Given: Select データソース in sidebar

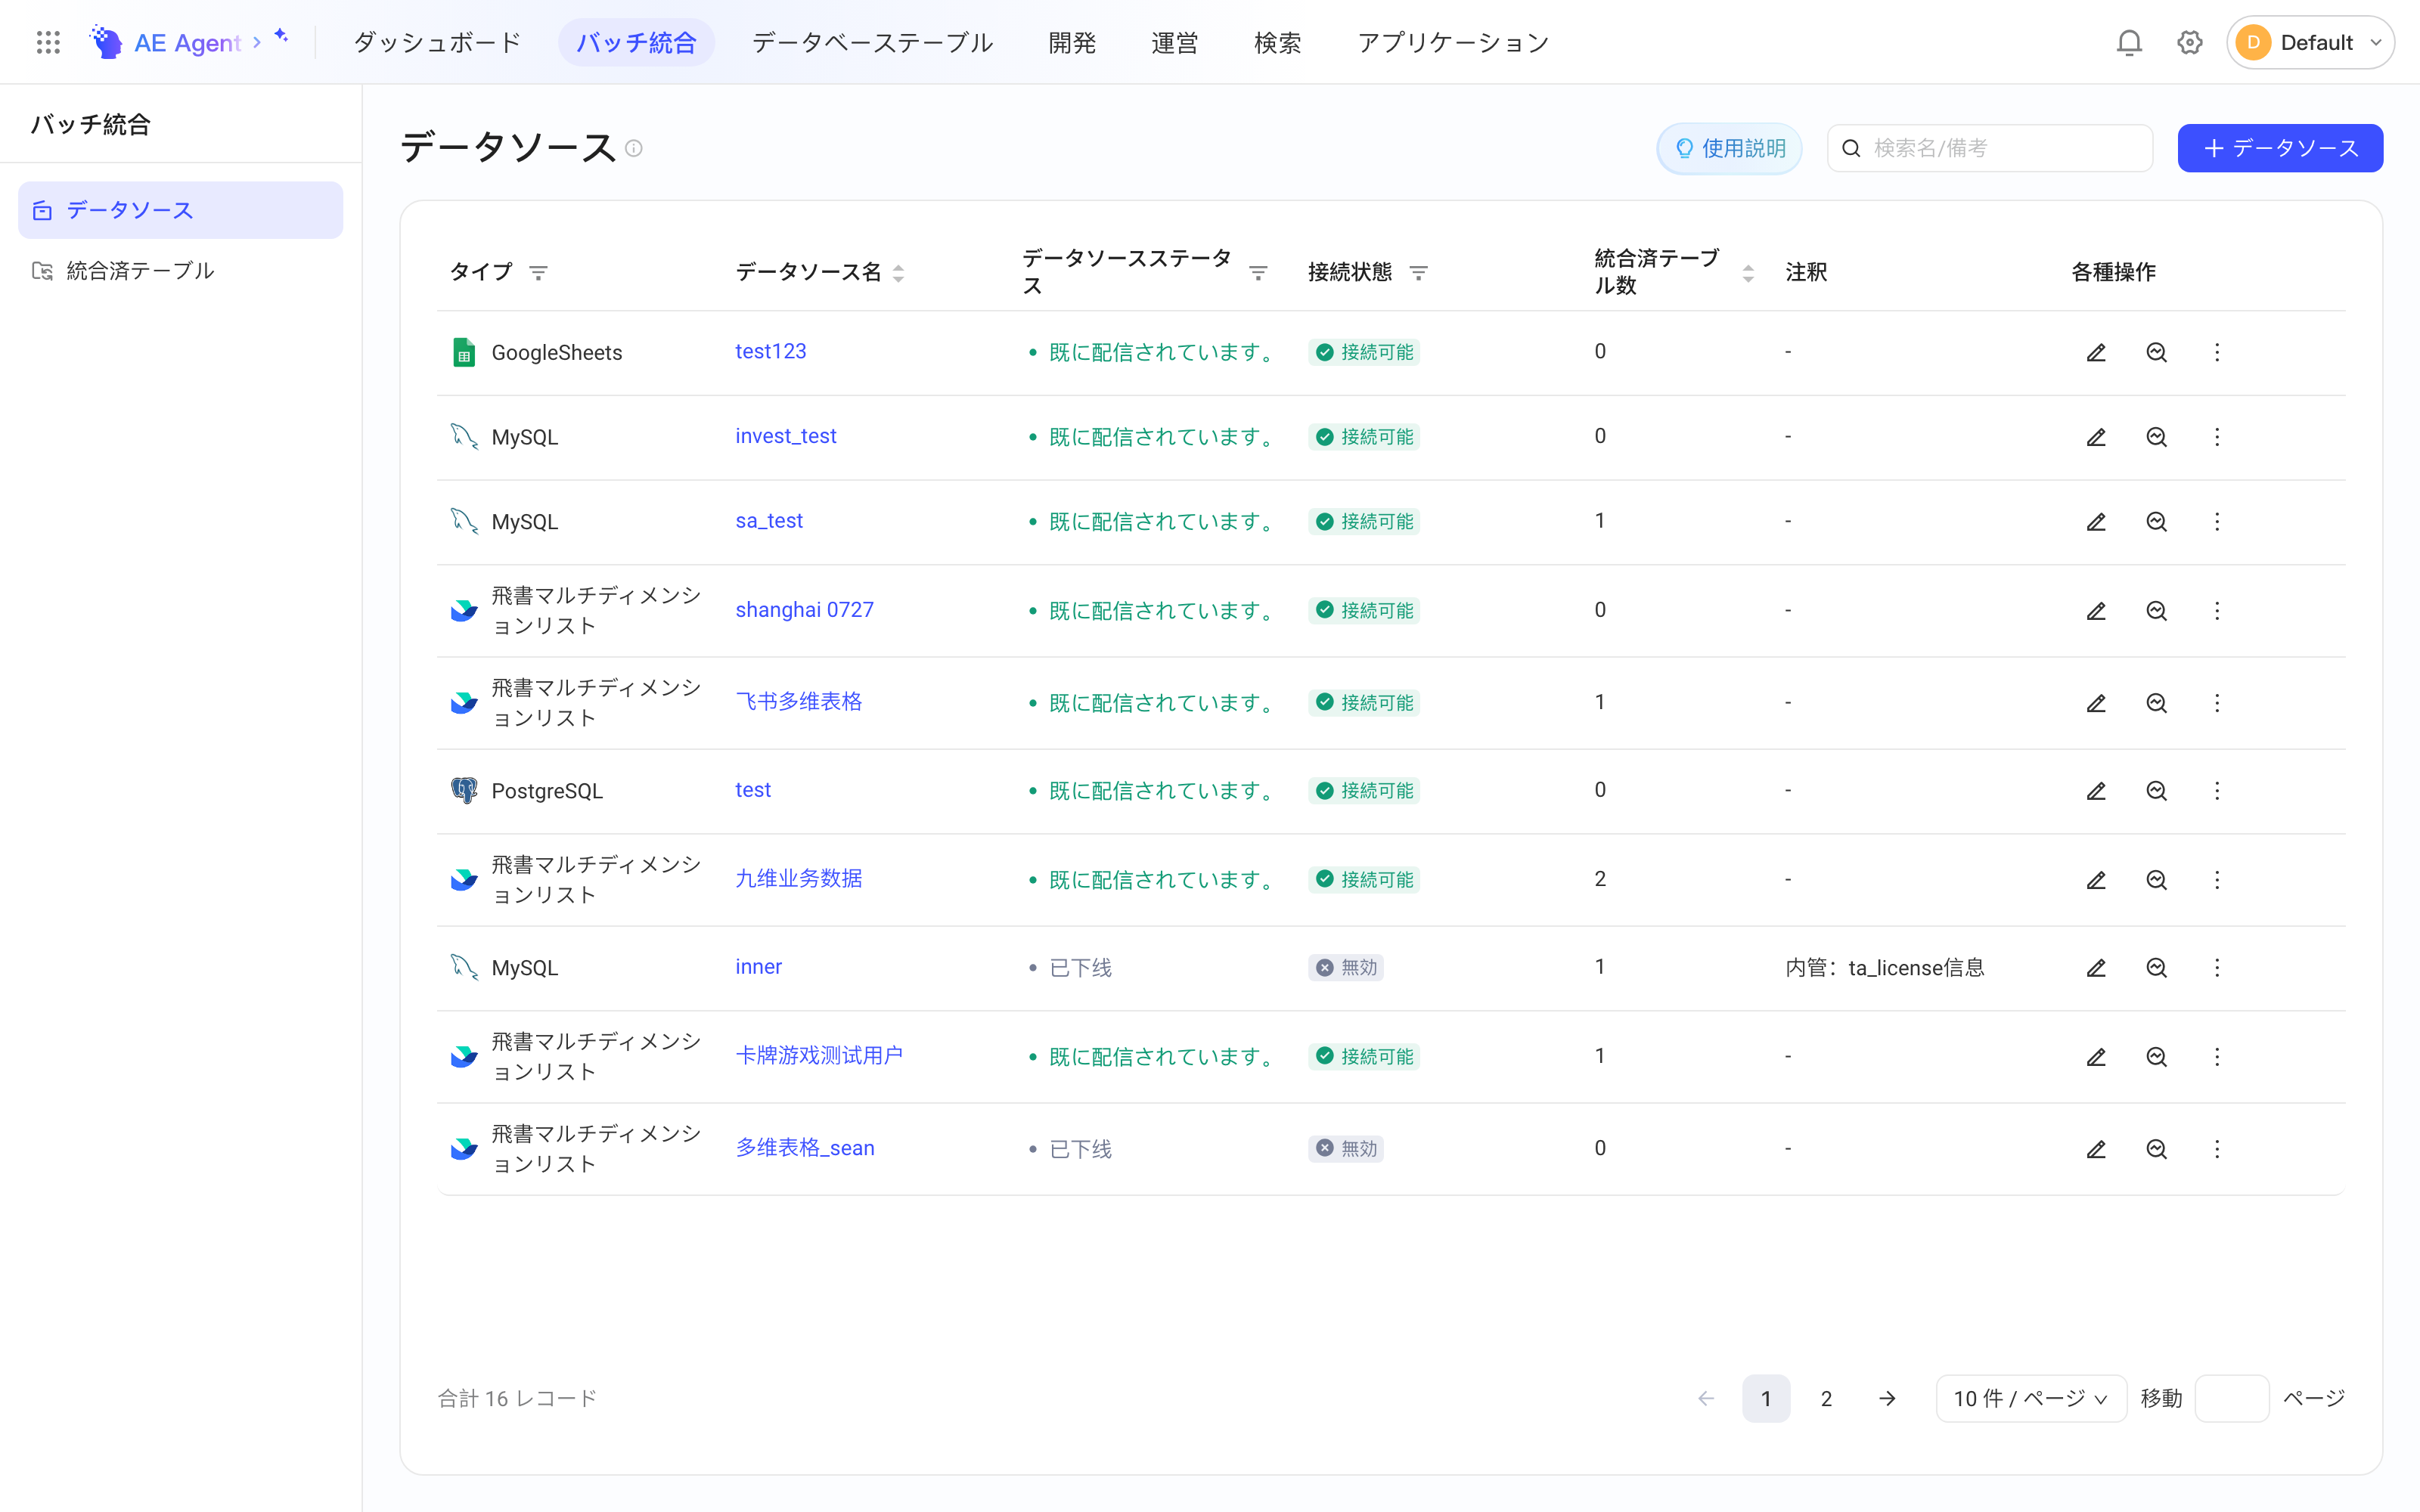Looking at the screenshot, I should [180, 210].
